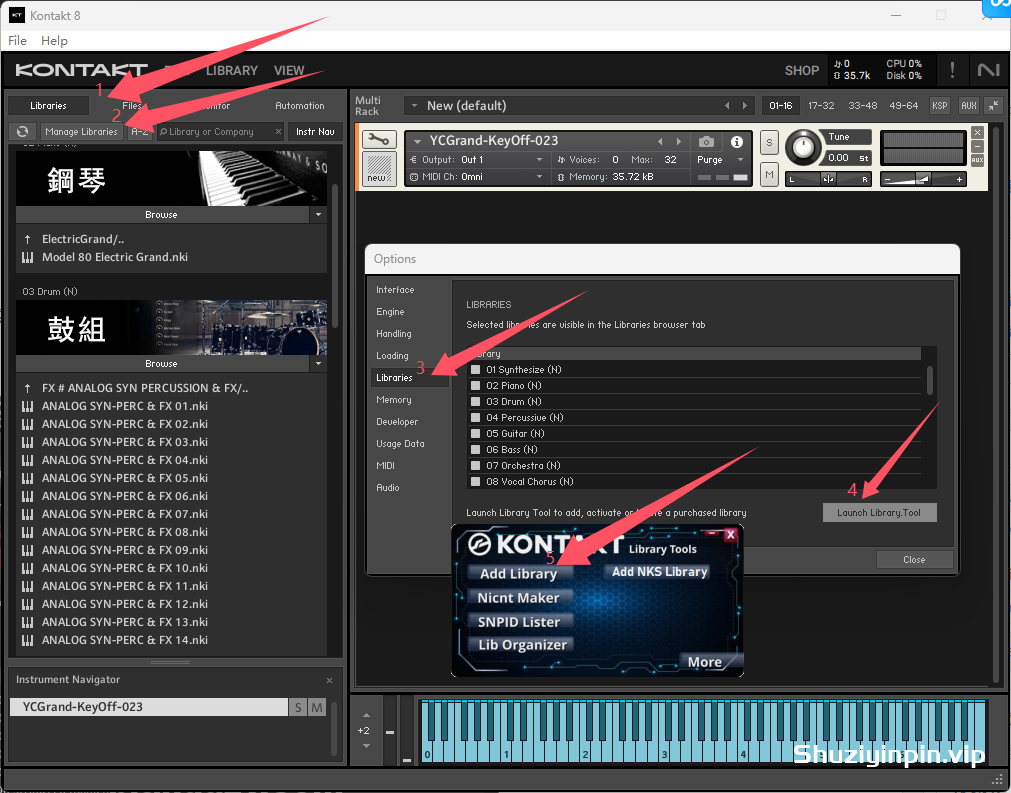Select Audio in Options sidebar
The height and width of the screenshot is (793, 1011).
(388, 488)
